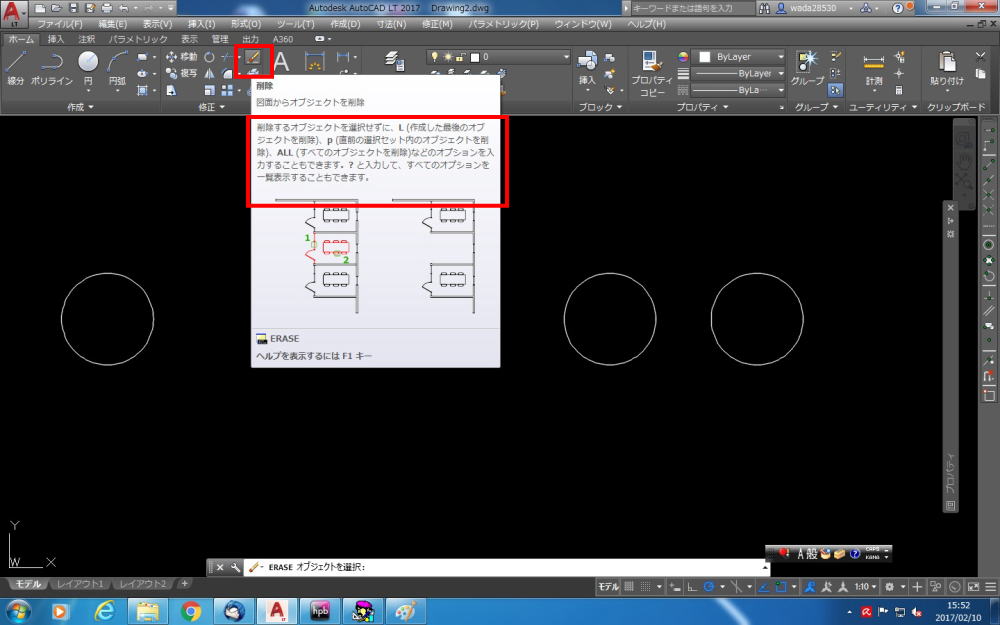The image size is (1000, 625).
Task: Add a new layout with plus button
Action: point(184,583)
